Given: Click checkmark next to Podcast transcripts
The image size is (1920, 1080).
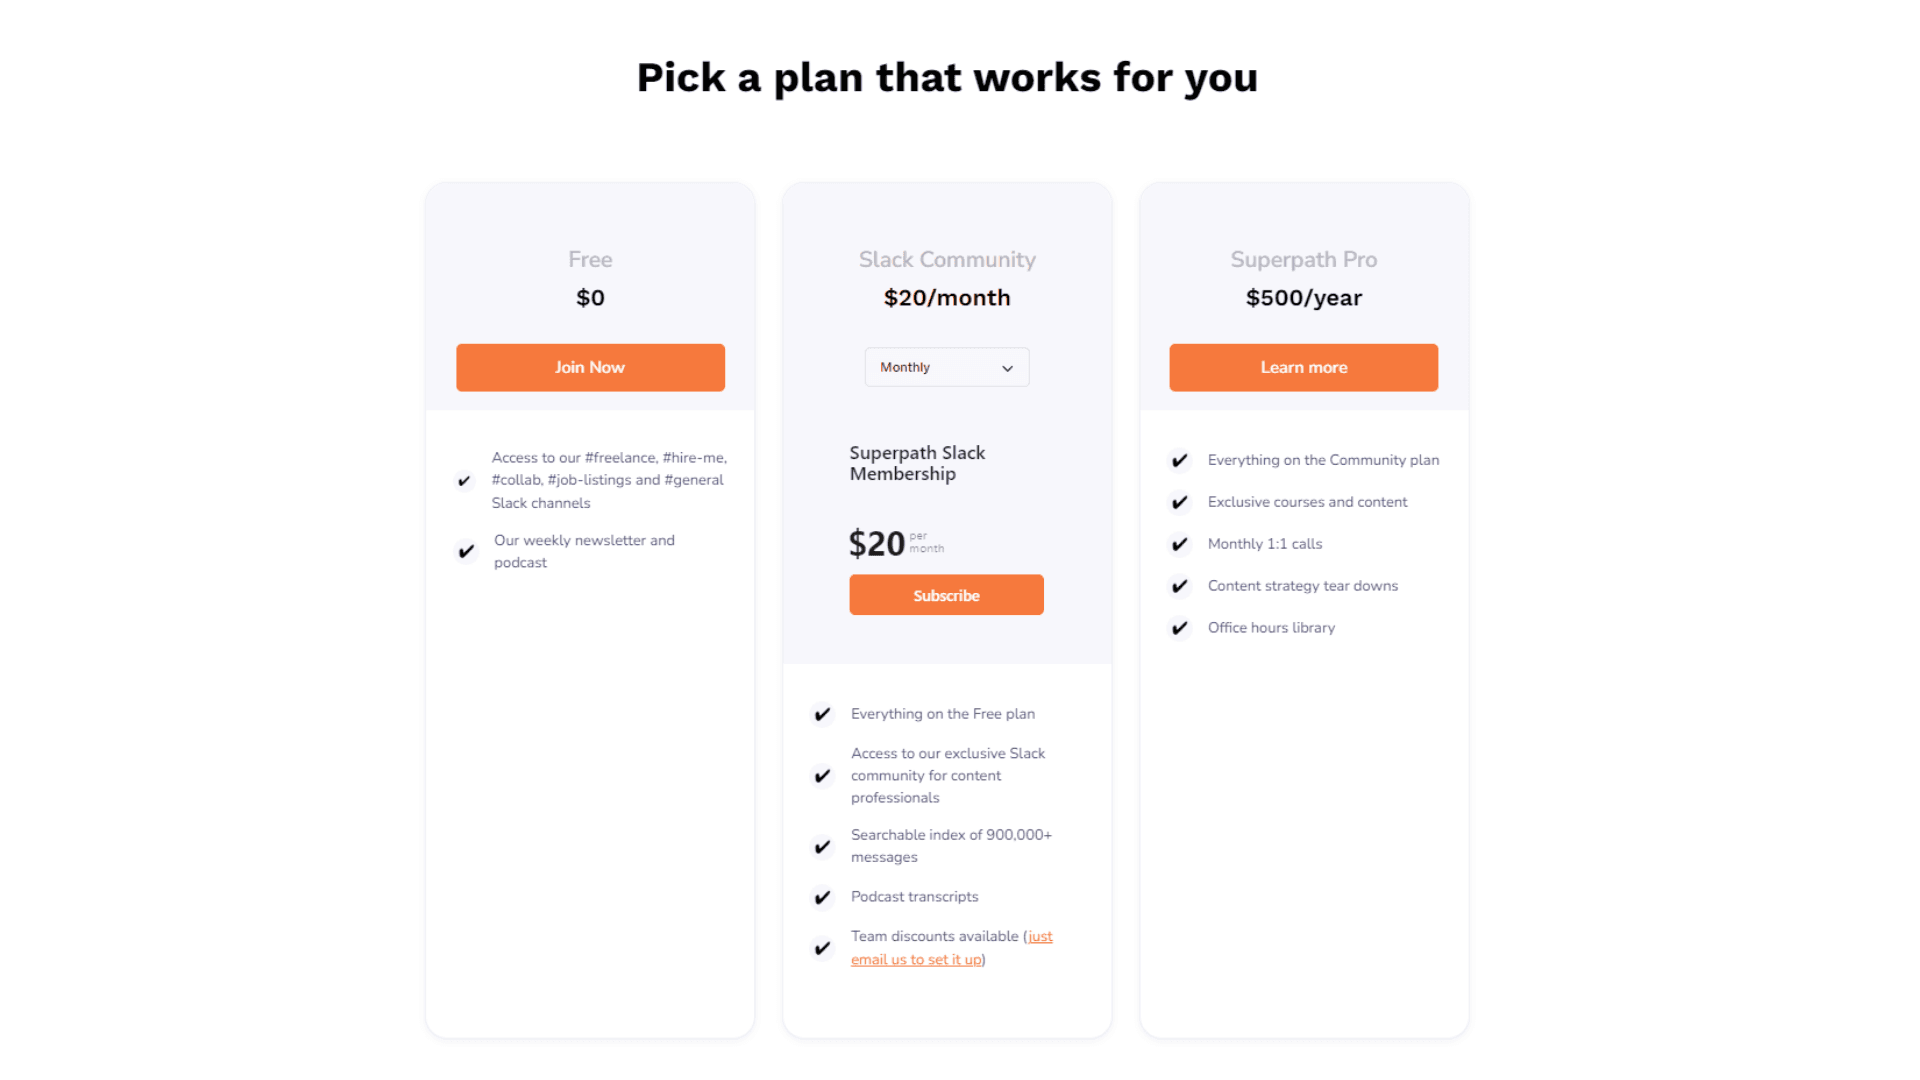Looking at the screenshot, I should tap(822, 898).
